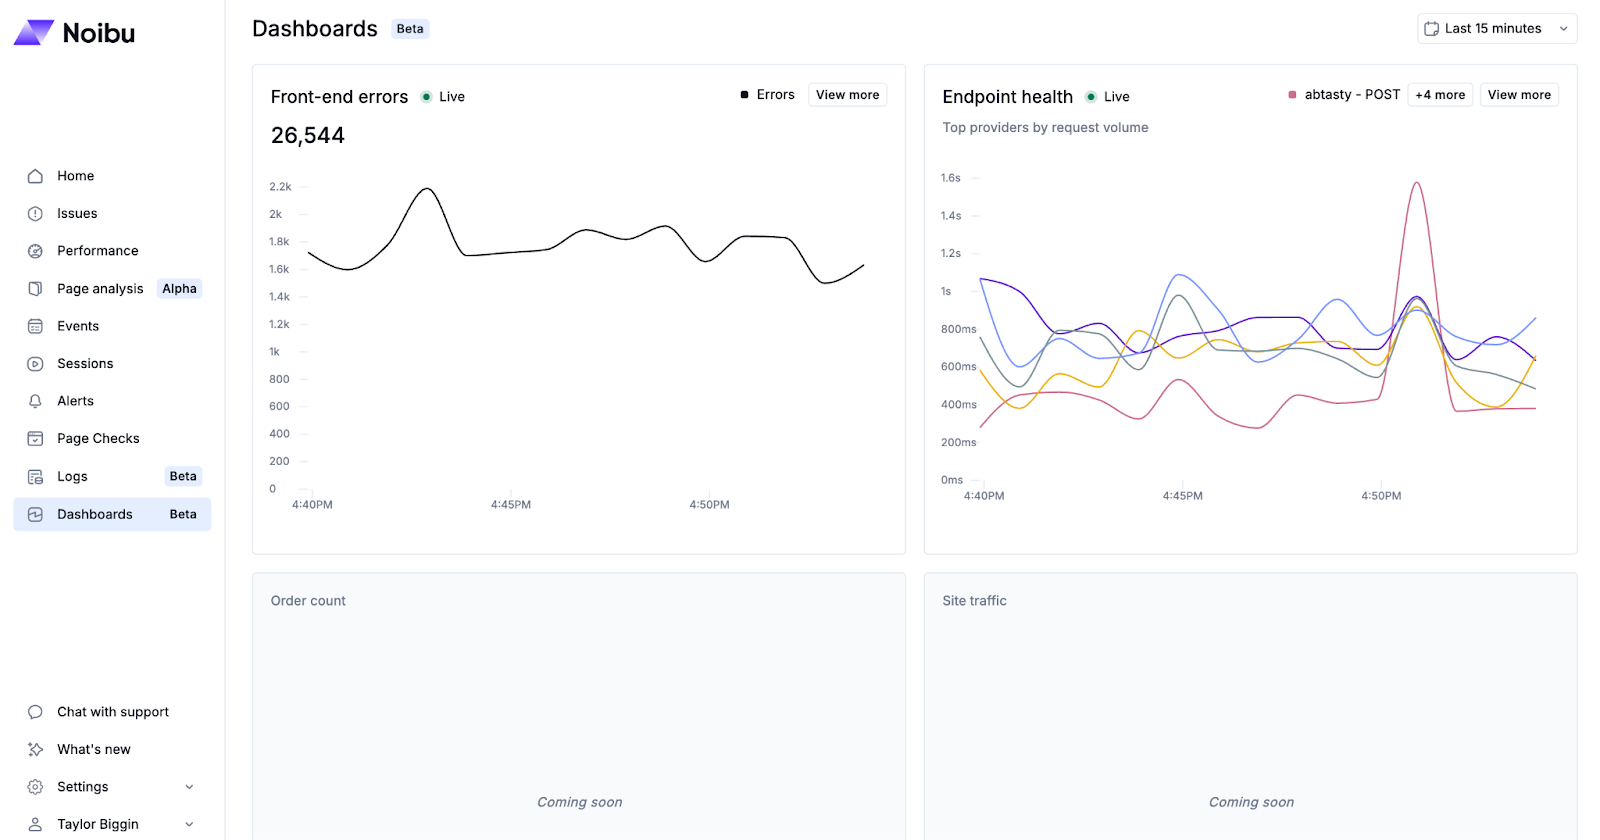Click the Alerts bell icon

[x=35, y=401]
